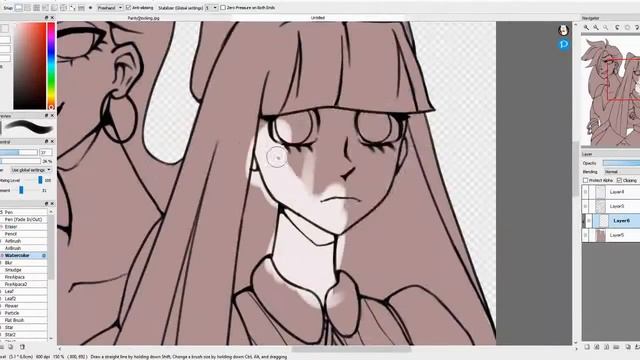Float the color panel
The width and height of the screenshot is (640, 360).
(x=46, y=18)
